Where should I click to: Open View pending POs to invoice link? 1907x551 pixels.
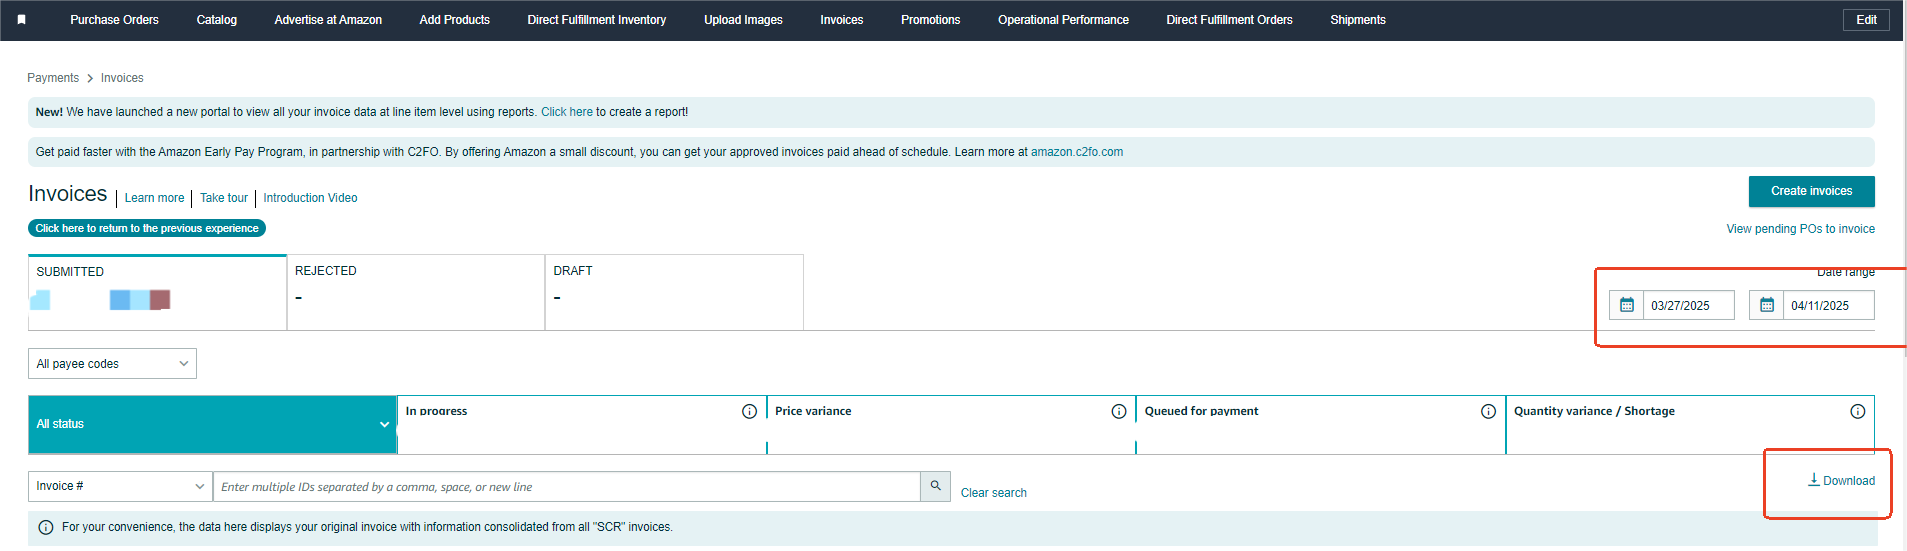[x=1800, y=229]
